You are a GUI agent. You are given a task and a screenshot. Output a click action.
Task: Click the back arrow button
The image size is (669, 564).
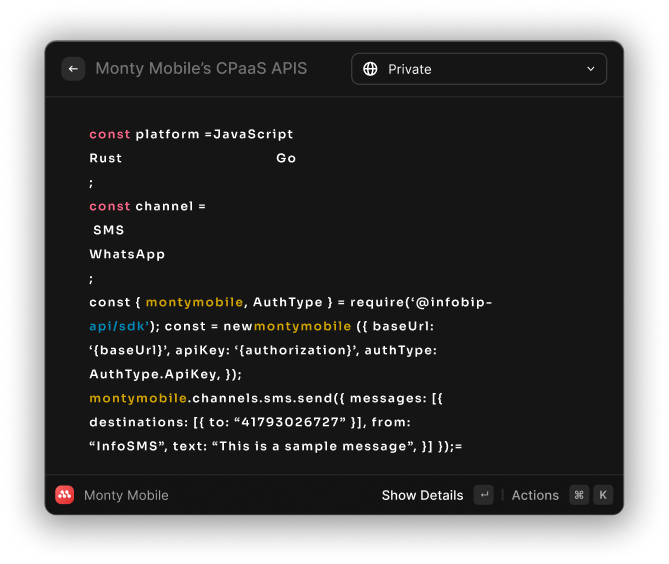point(73,69)
